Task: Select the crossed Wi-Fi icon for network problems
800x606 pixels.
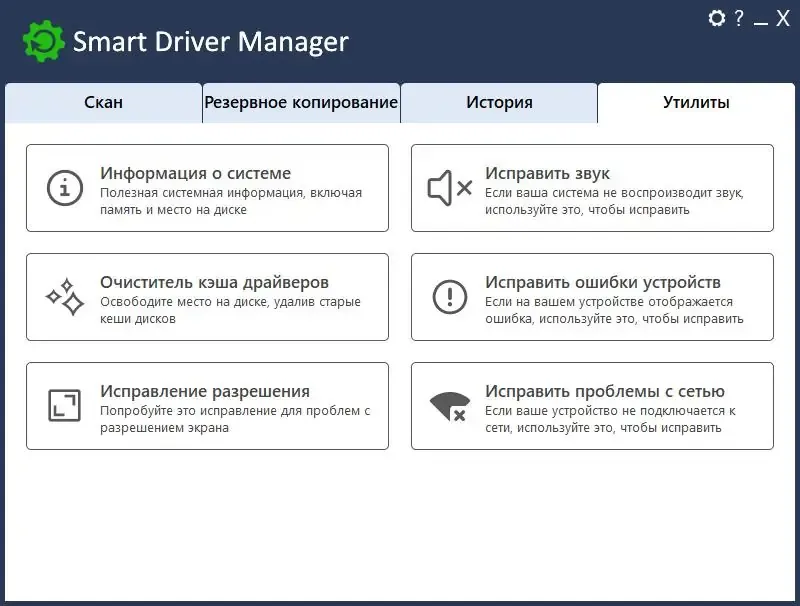Action: pos(447,406)
